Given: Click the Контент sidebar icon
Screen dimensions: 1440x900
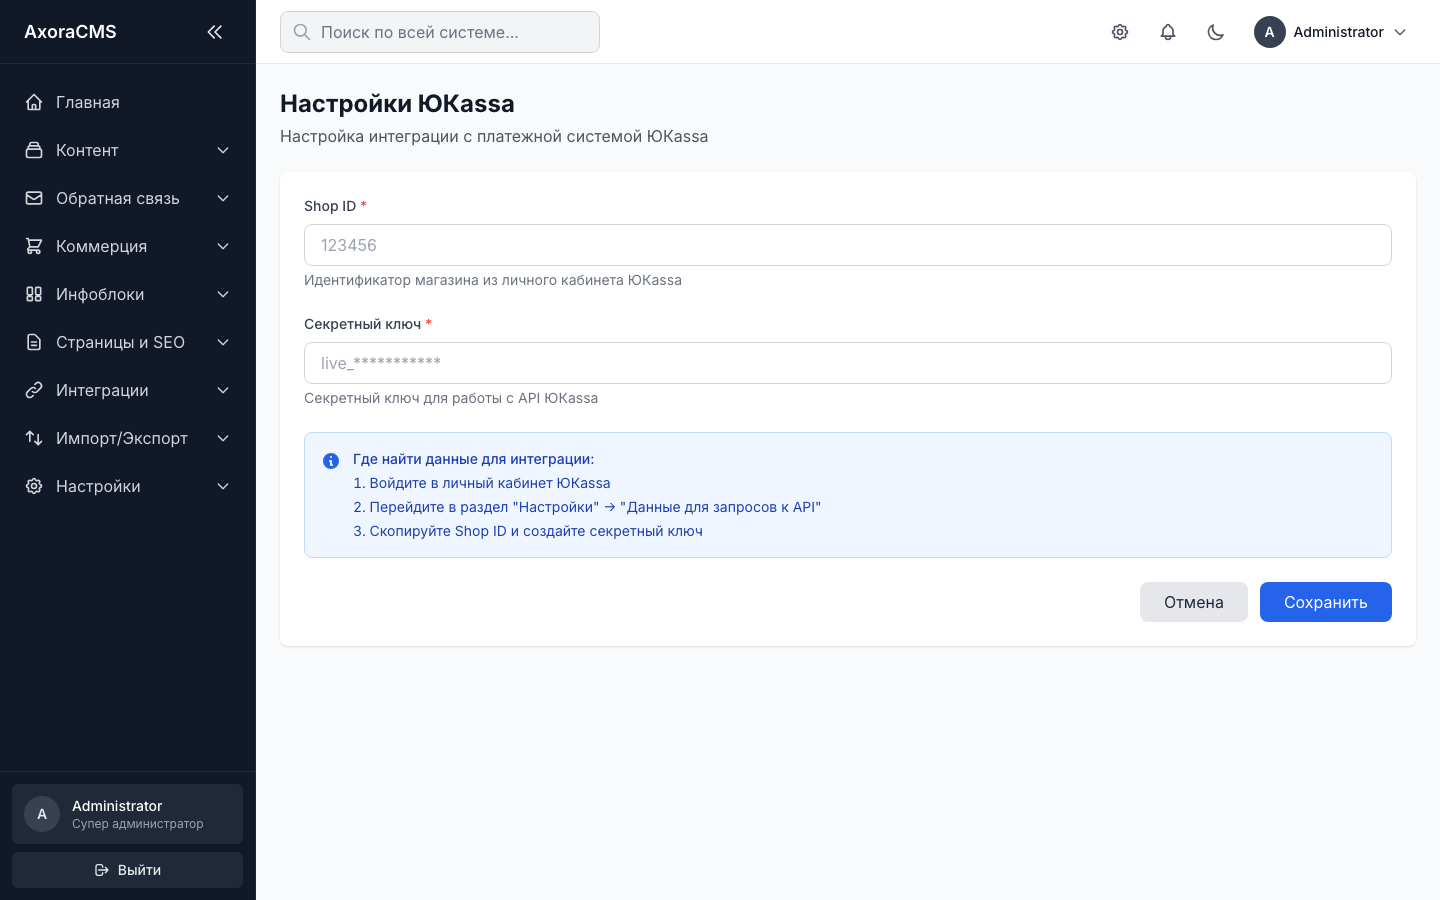Looking at the screenshot, I should pyautogui.click(x=34, y=150).
